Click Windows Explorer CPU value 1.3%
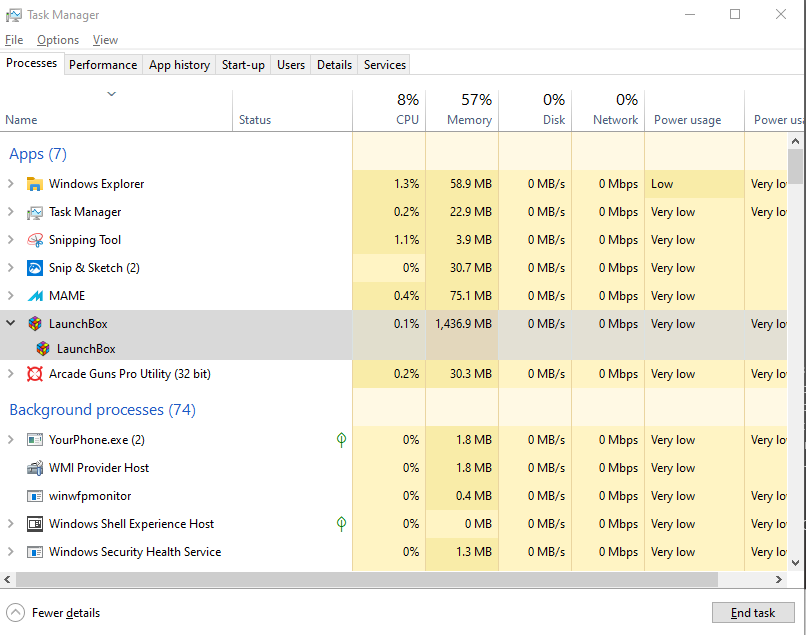This screenshot has width=806, height=635. (x=407, y=184)
